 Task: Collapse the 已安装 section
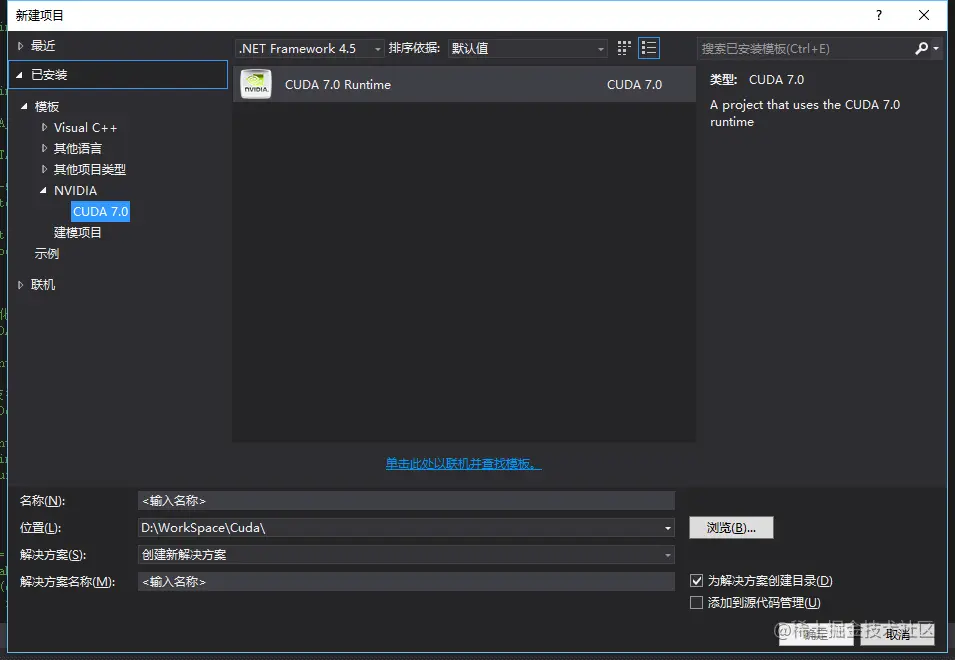(19, 75)
